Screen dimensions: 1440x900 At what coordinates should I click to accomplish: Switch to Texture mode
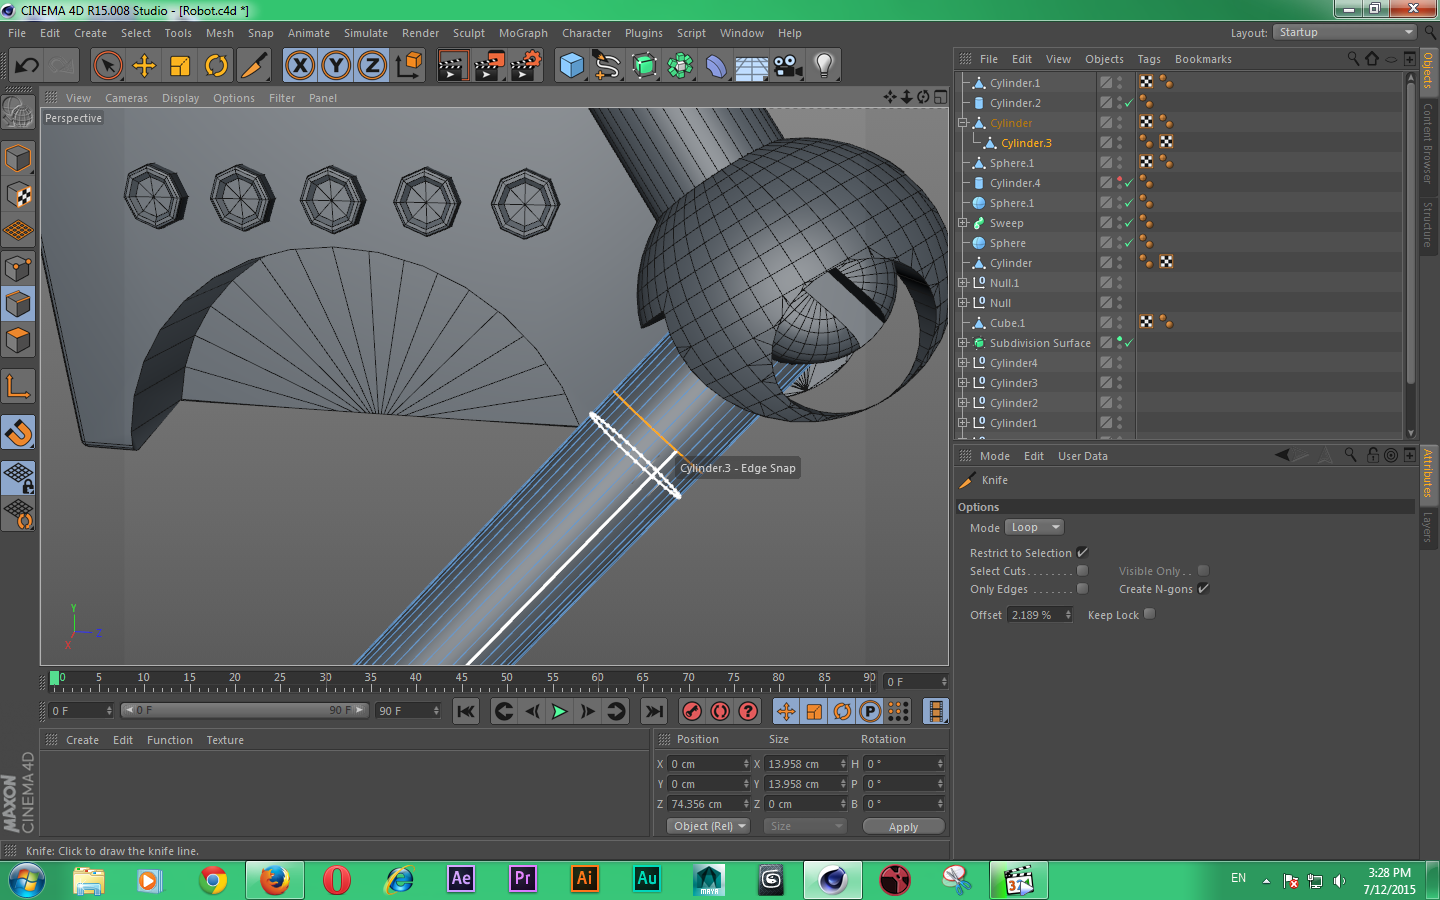[18, 195]
